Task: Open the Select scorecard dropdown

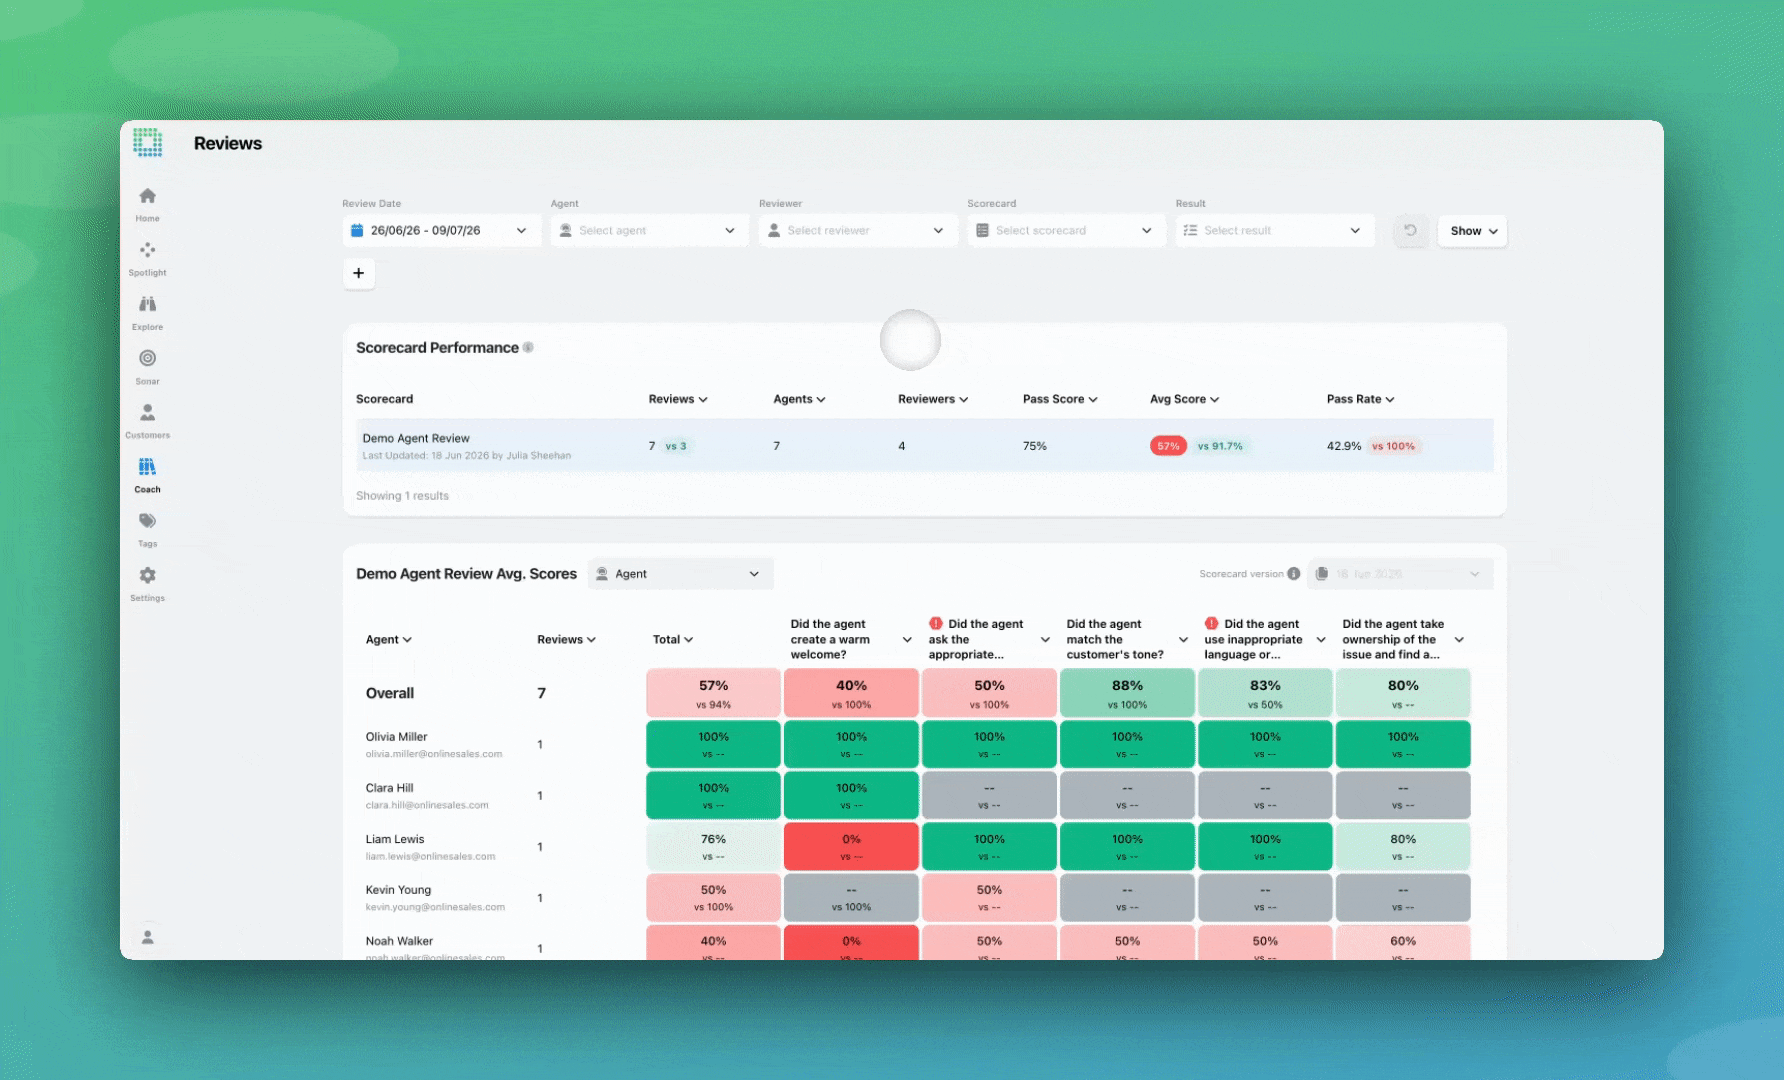Action: [x=1066, y=230]
